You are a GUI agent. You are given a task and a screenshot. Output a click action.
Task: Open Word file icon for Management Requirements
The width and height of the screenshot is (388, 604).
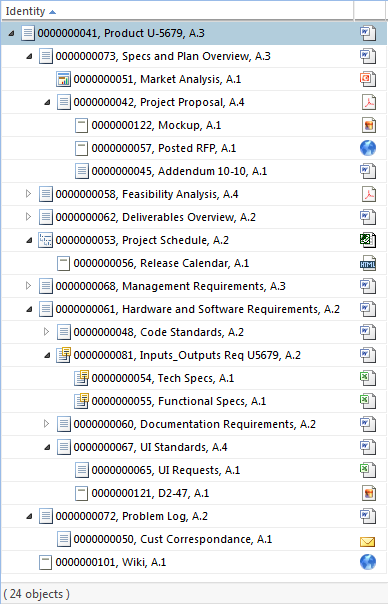pyautogui.click(x=368, y=286)
